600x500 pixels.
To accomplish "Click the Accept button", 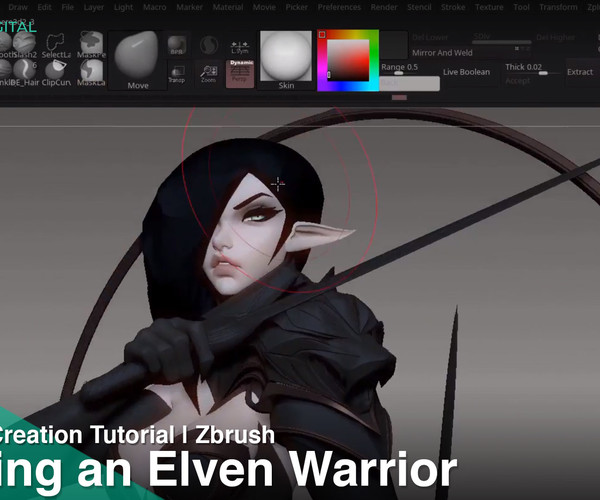I will pyautogui.click(x=518, y=81).
